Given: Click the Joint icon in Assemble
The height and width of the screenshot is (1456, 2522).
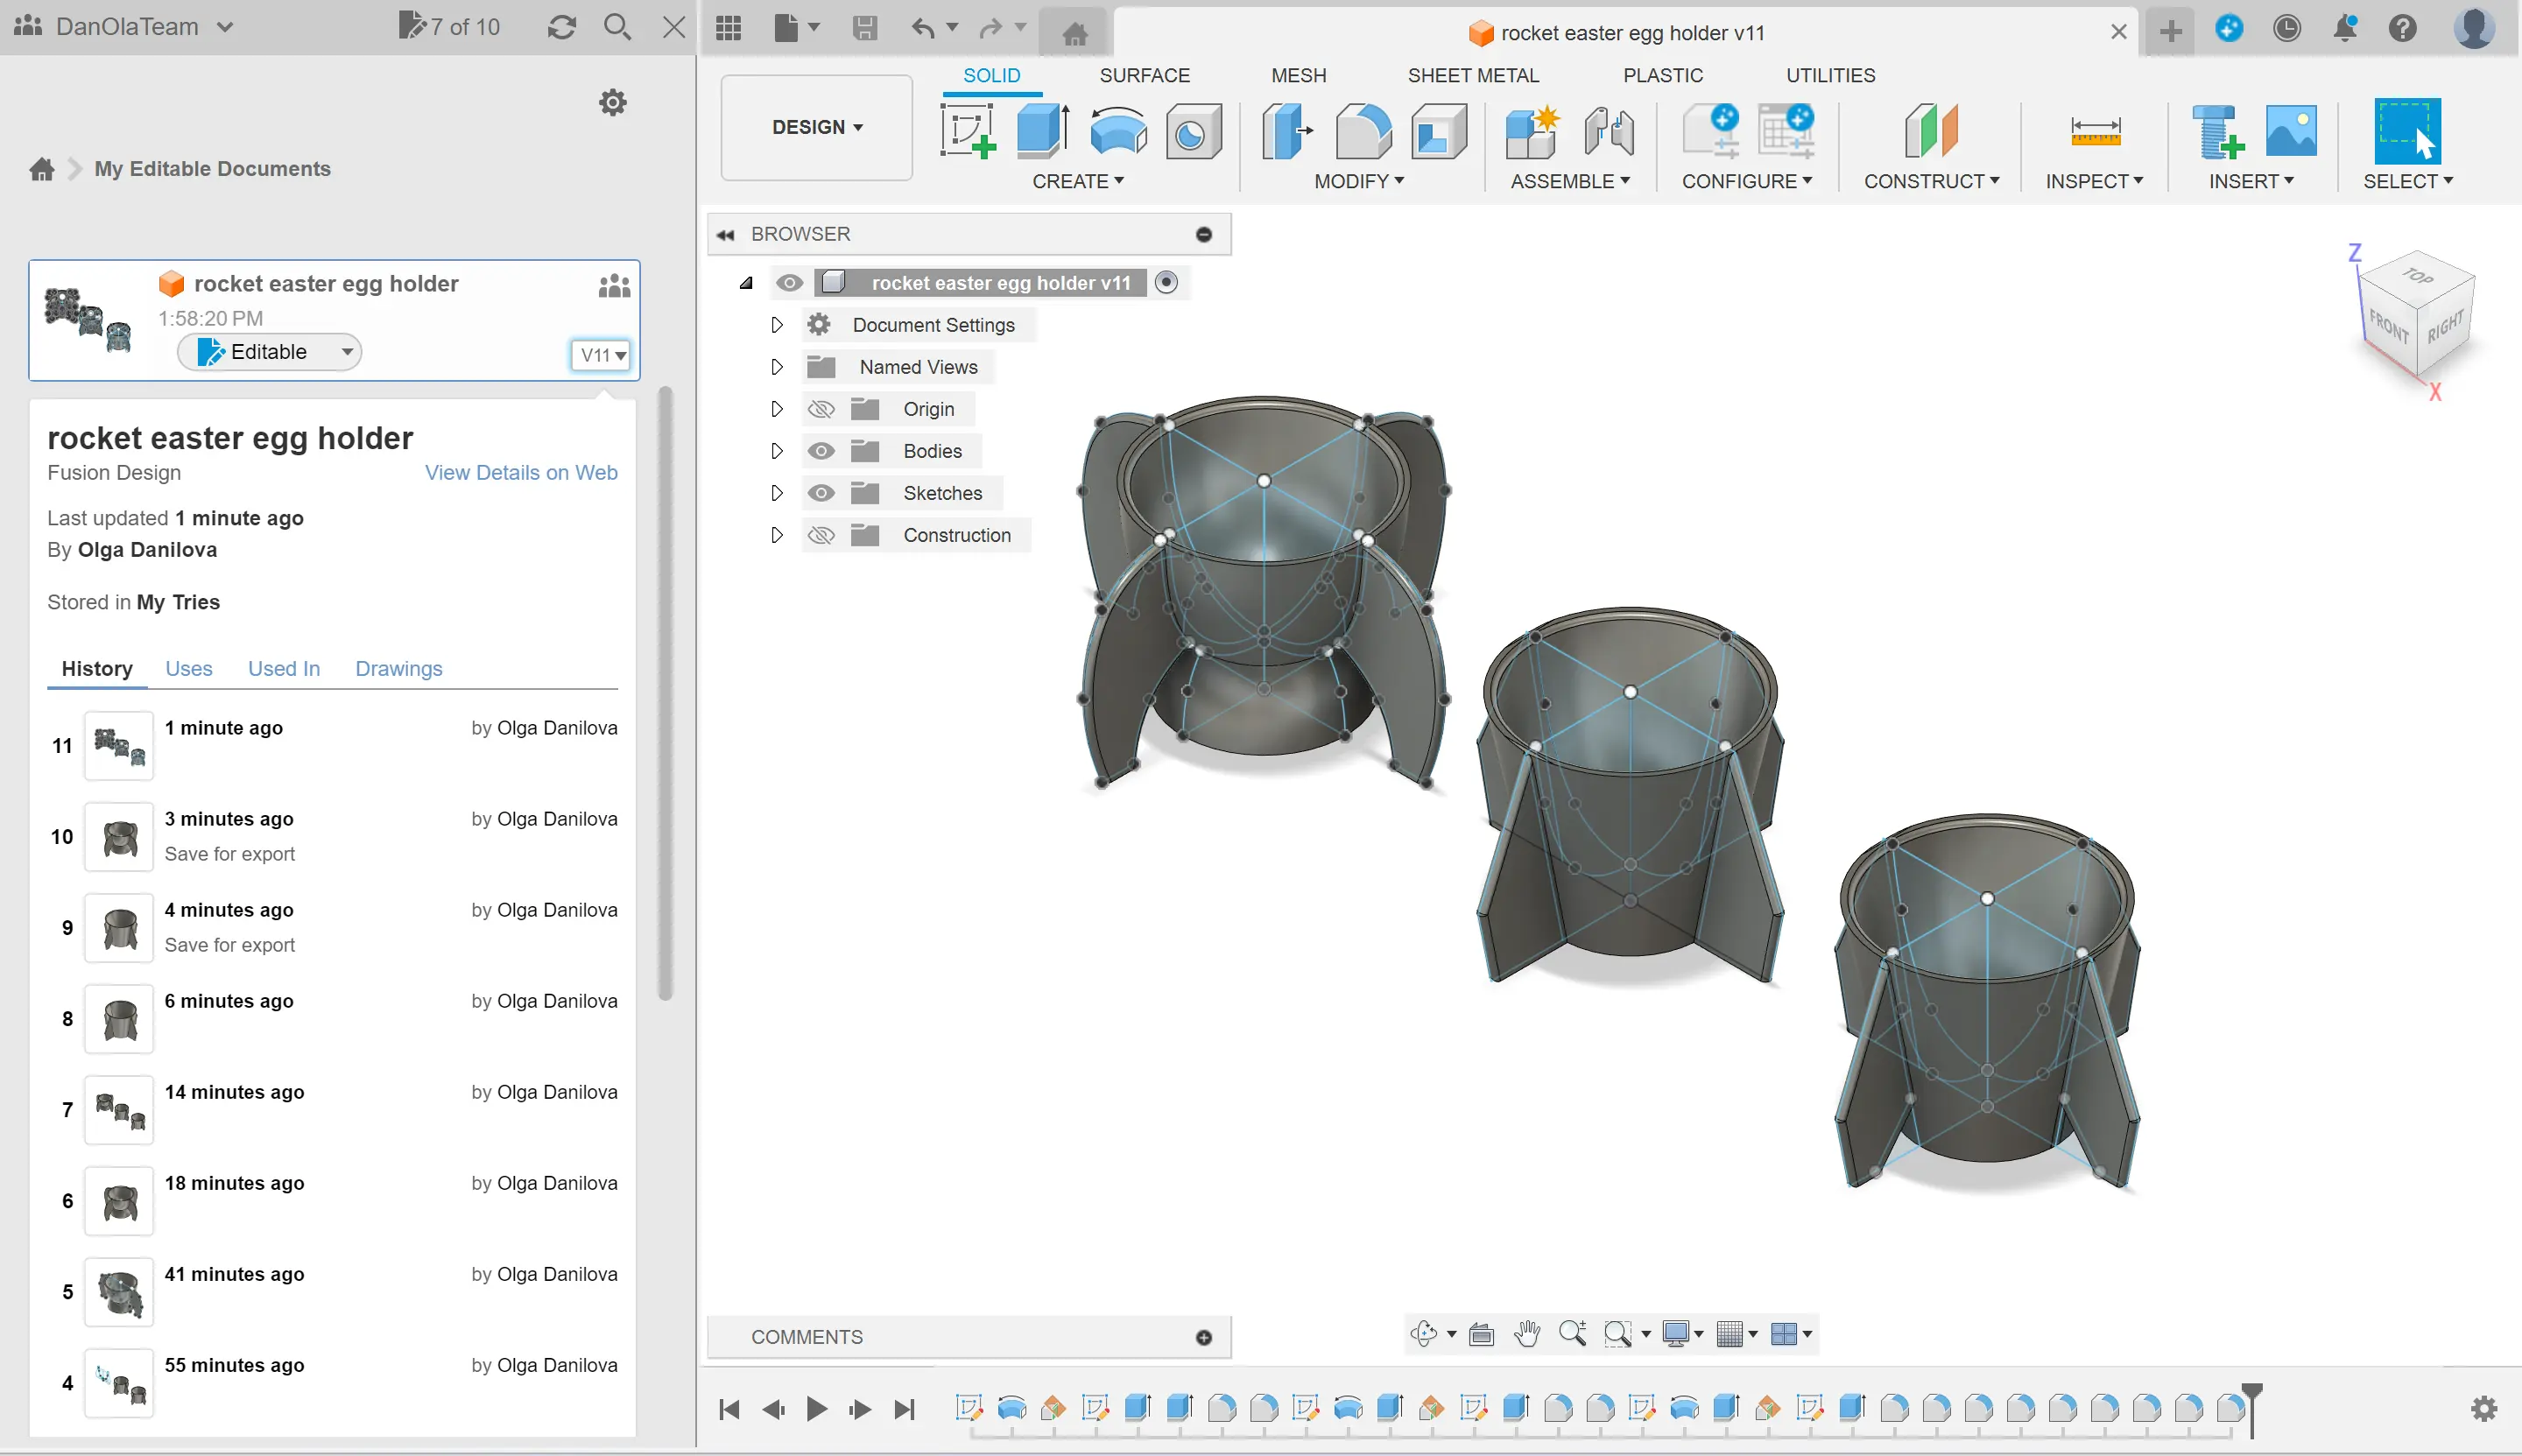Looking at the screenshot, I should point(1608,131).
